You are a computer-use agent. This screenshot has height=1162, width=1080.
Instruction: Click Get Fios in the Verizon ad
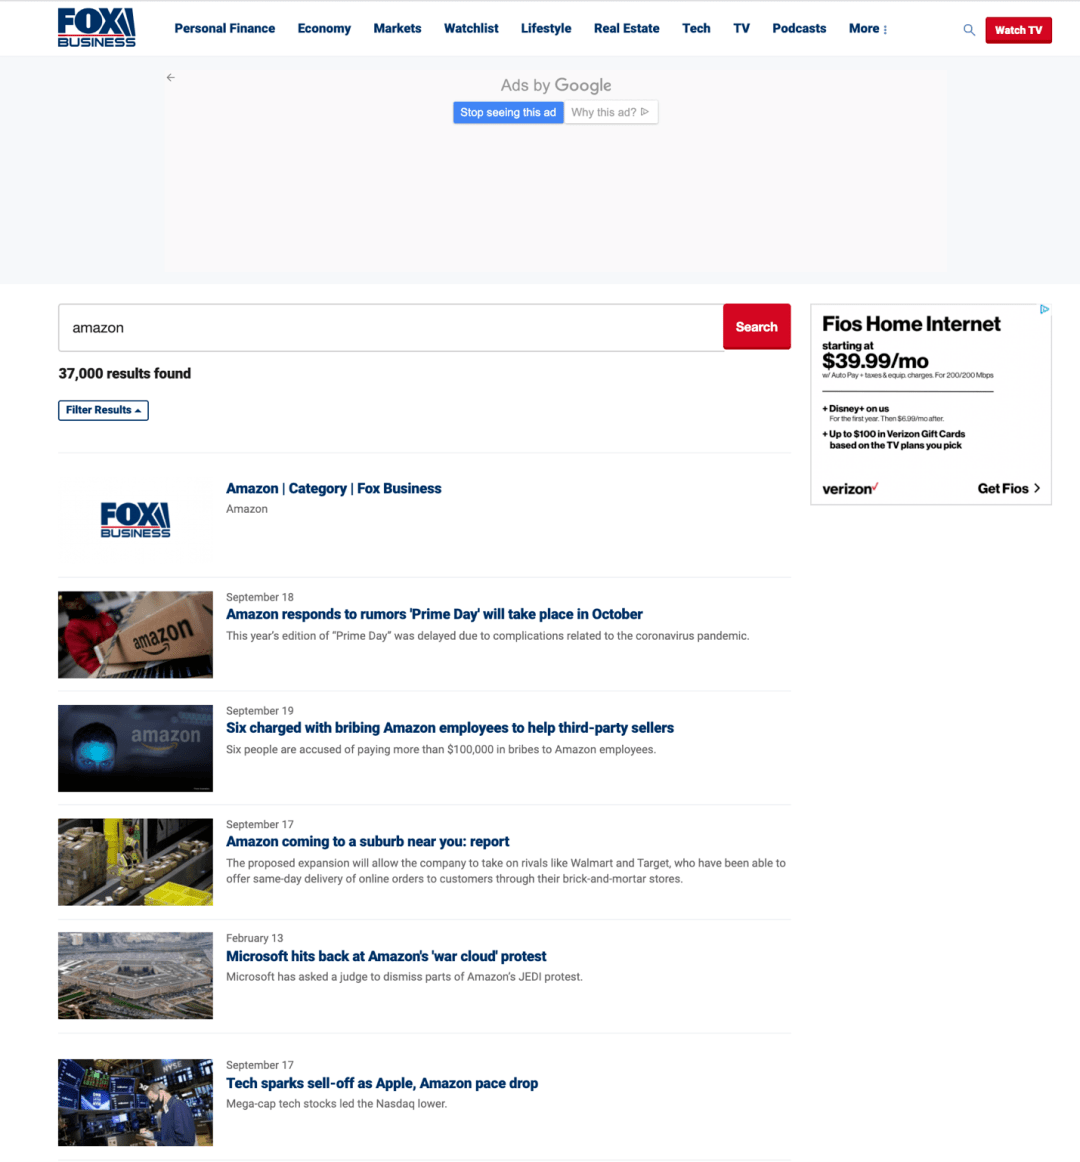[x=1009, y=488]
